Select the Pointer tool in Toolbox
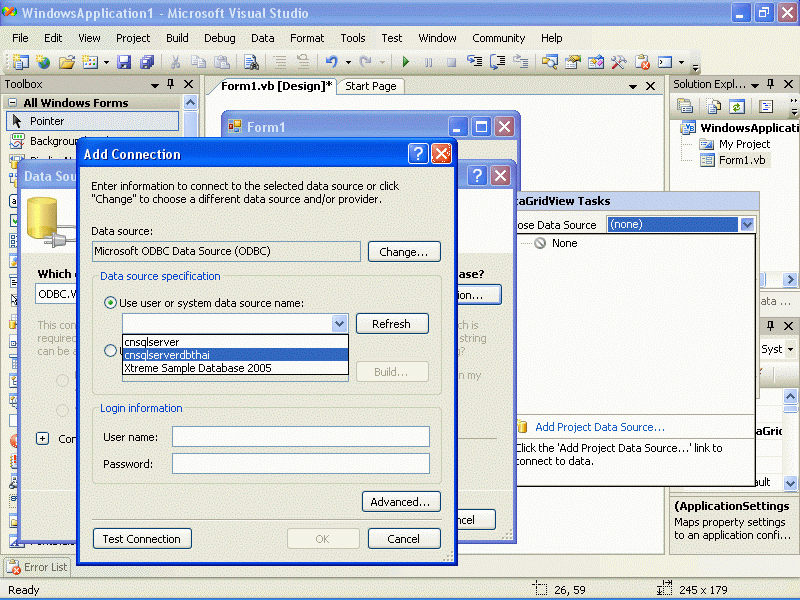Viewport: 800px width, 600px height. [93, 121]
